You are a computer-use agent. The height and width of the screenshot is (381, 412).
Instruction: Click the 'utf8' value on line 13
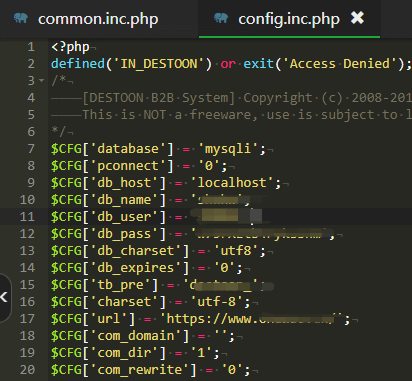(236, 251)
